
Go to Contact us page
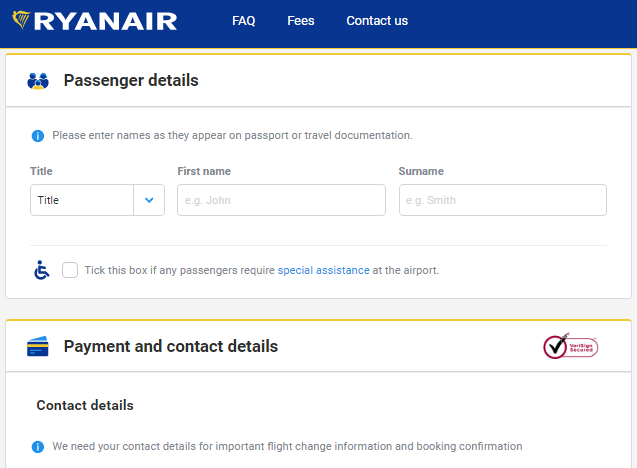[377, 21]
